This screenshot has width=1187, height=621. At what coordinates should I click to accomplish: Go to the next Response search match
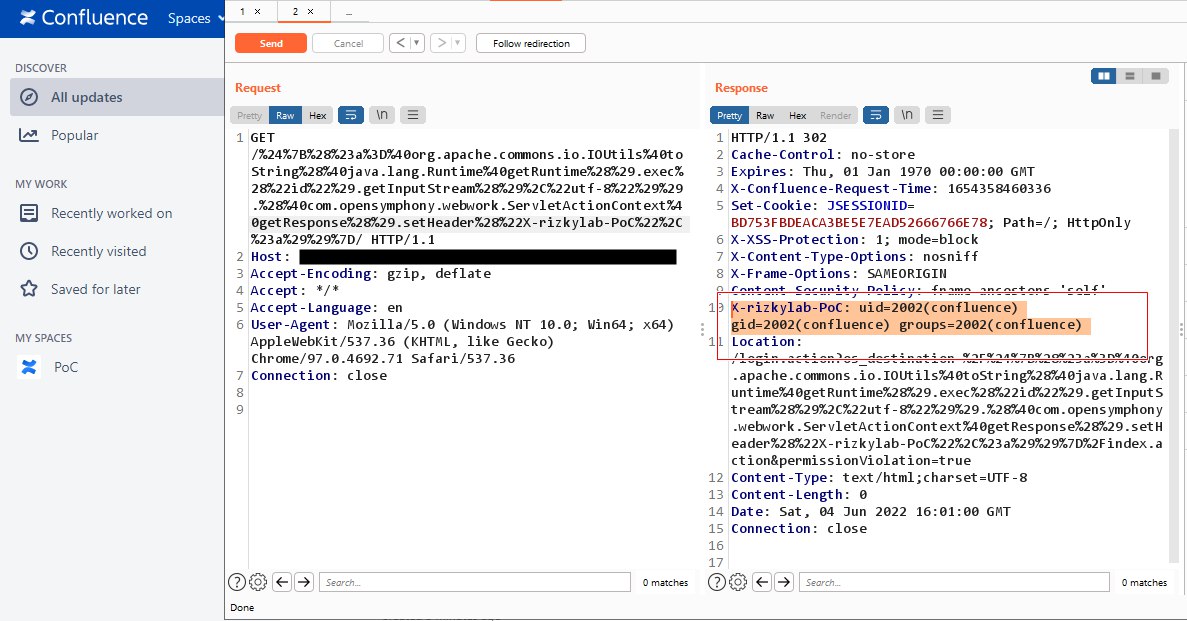tap(784, 582)
